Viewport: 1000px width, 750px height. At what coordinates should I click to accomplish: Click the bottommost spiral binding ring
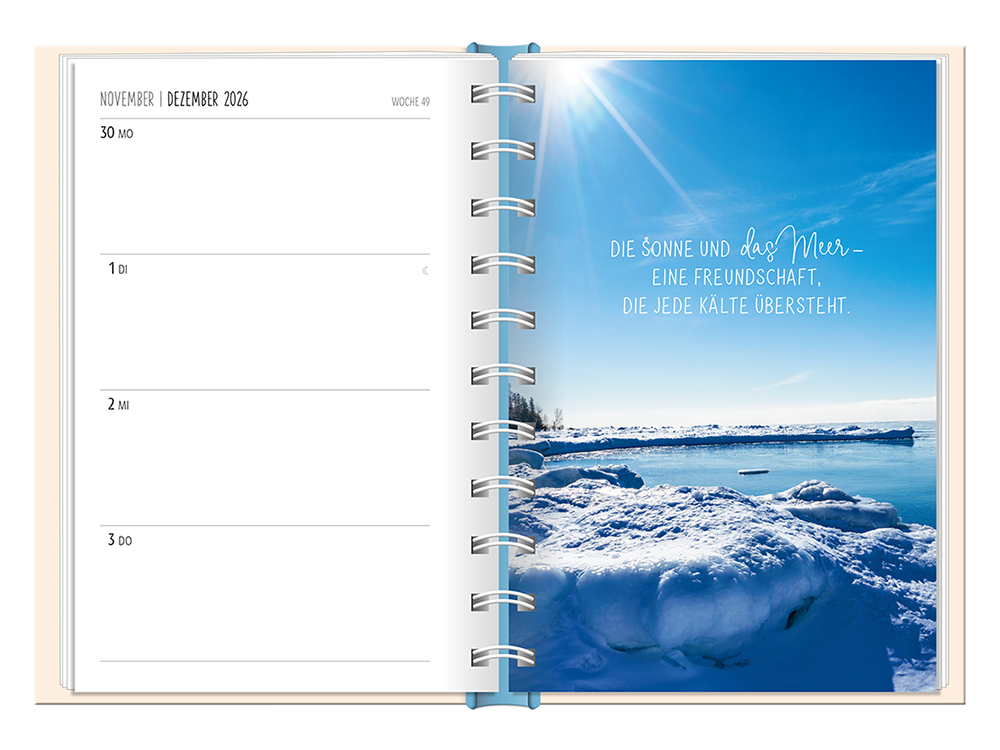coord(502,657)
